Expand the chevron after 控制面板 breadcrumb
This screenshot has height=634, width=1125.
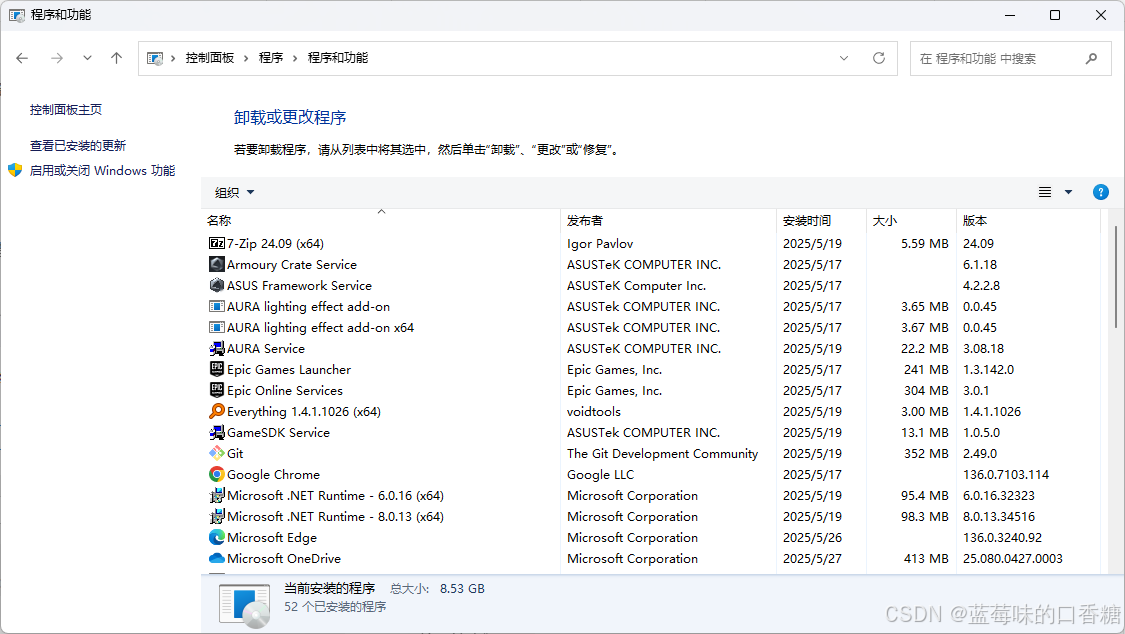[x=246, y=58]
